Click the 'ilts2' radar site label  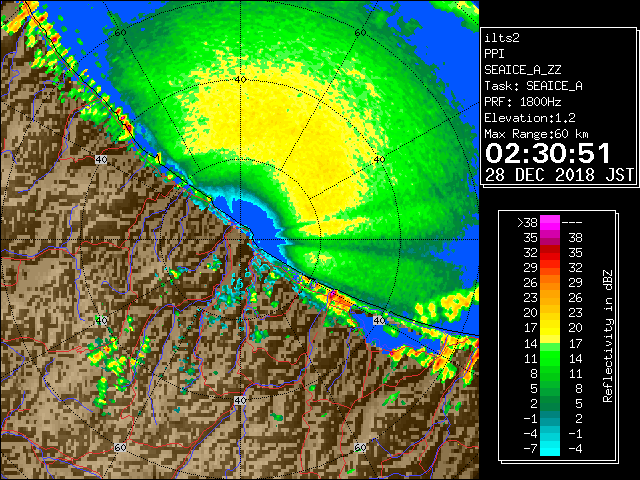click(502, 38)
